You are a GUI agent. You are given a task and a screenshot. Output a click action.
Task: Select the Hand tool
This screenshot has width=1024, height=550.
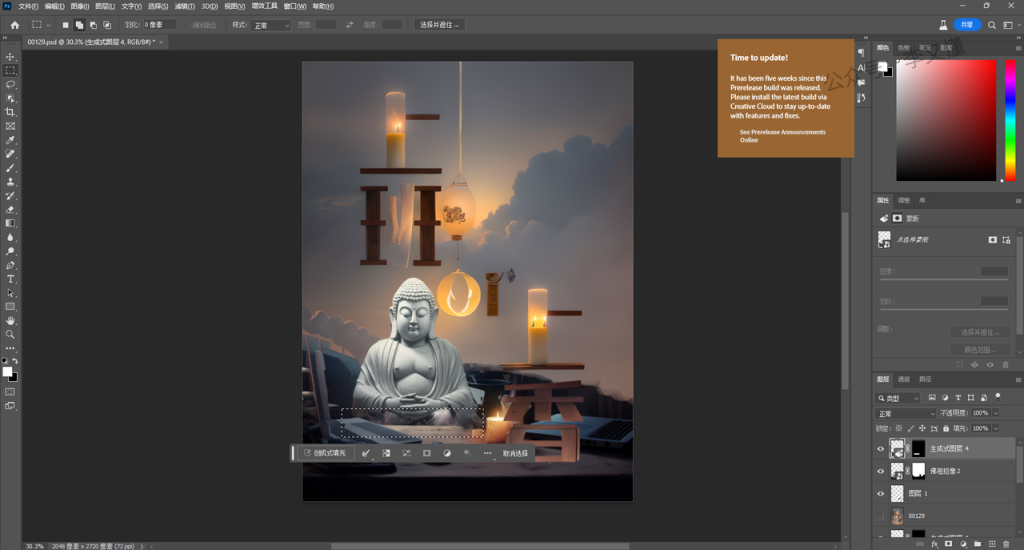coord(11,320)
